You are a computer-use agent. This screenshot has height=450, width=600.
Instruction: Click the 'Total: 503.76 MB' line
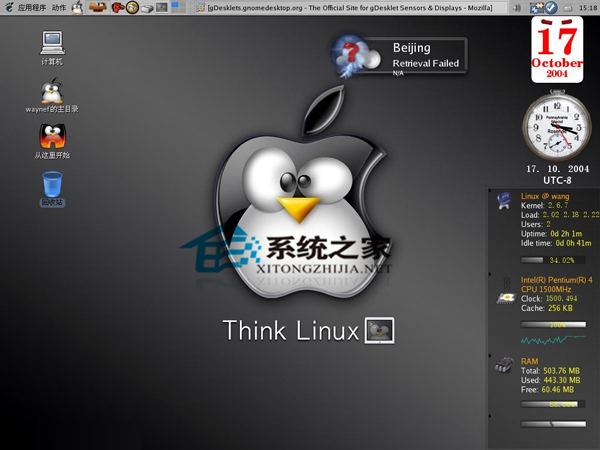tap(550, 371)
